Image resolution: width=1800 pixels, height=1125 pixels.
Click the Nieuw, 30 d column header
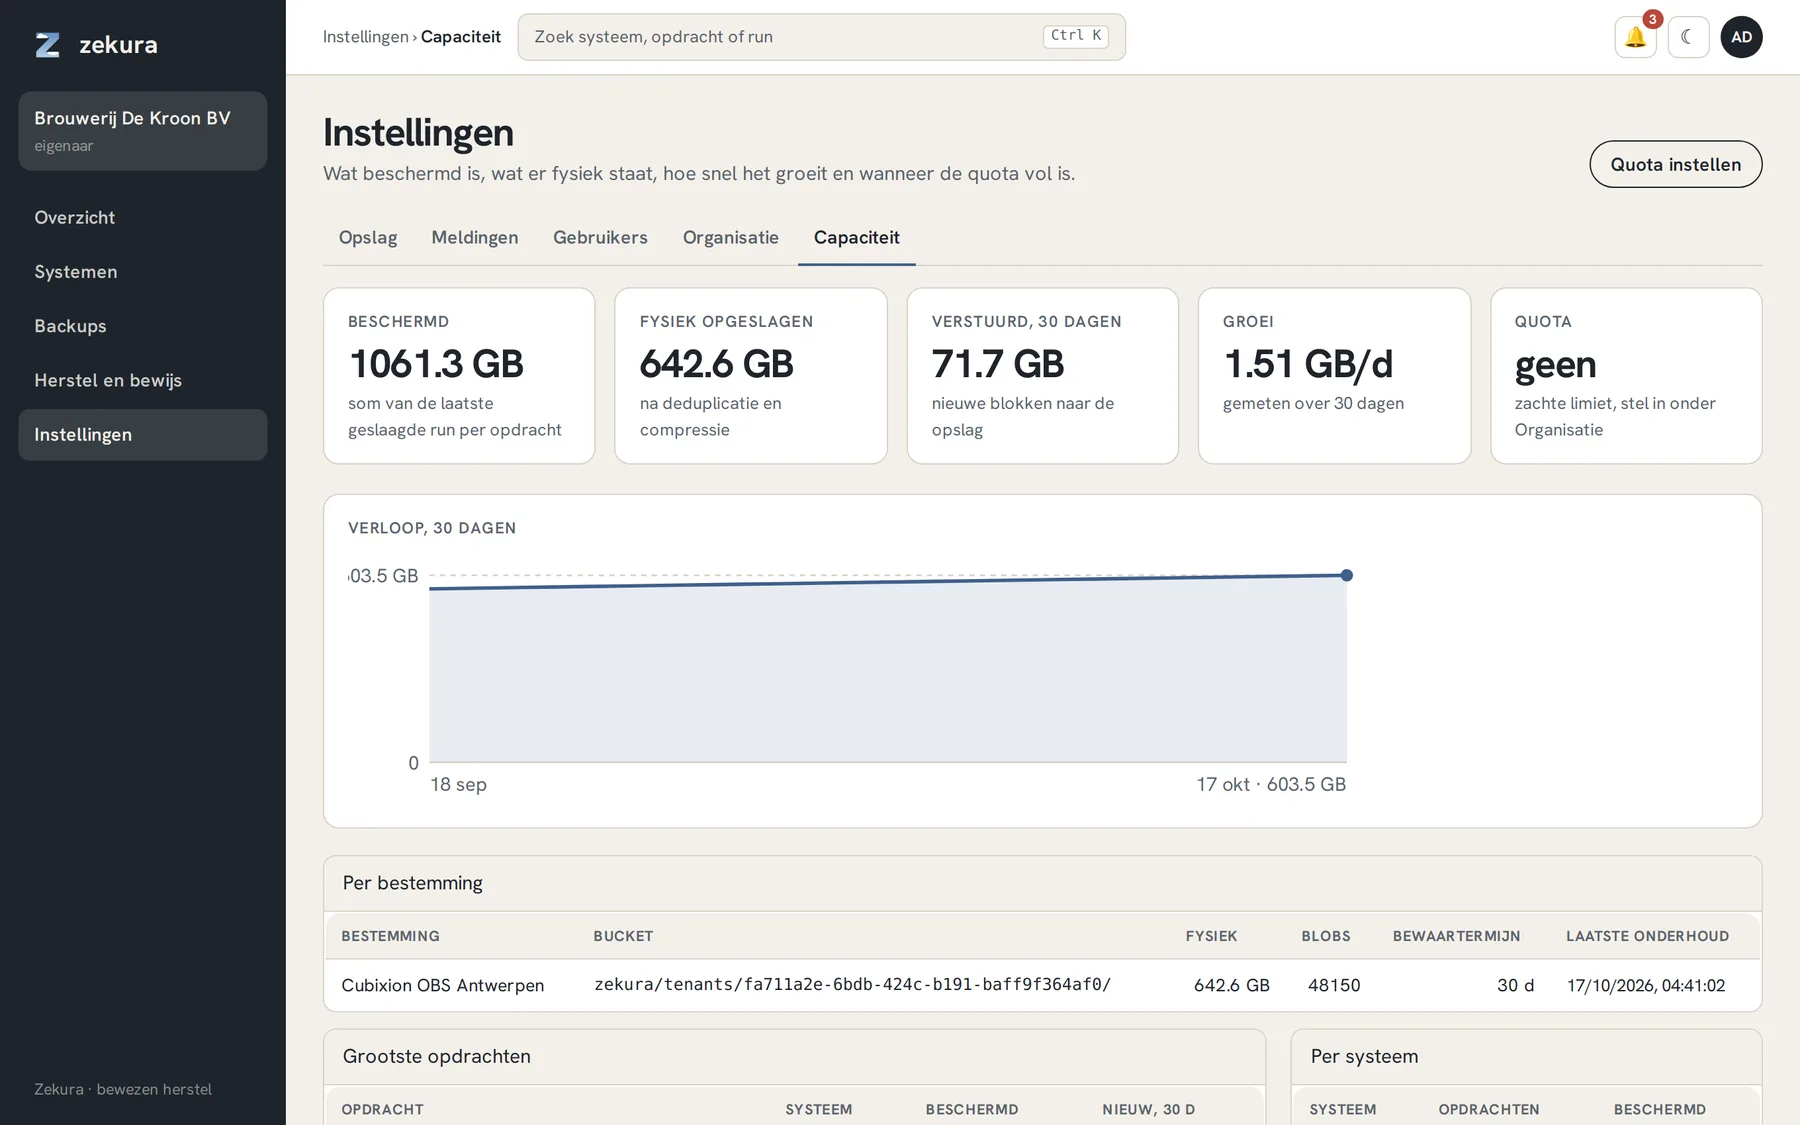[1149, 1110]
